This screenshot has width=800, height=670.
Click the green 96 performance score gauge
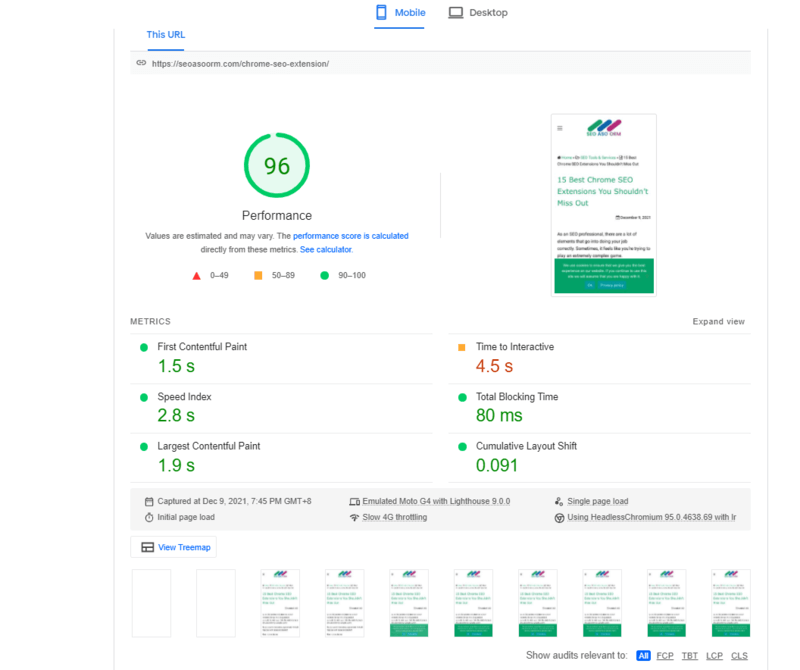click(x=277, y=166)
